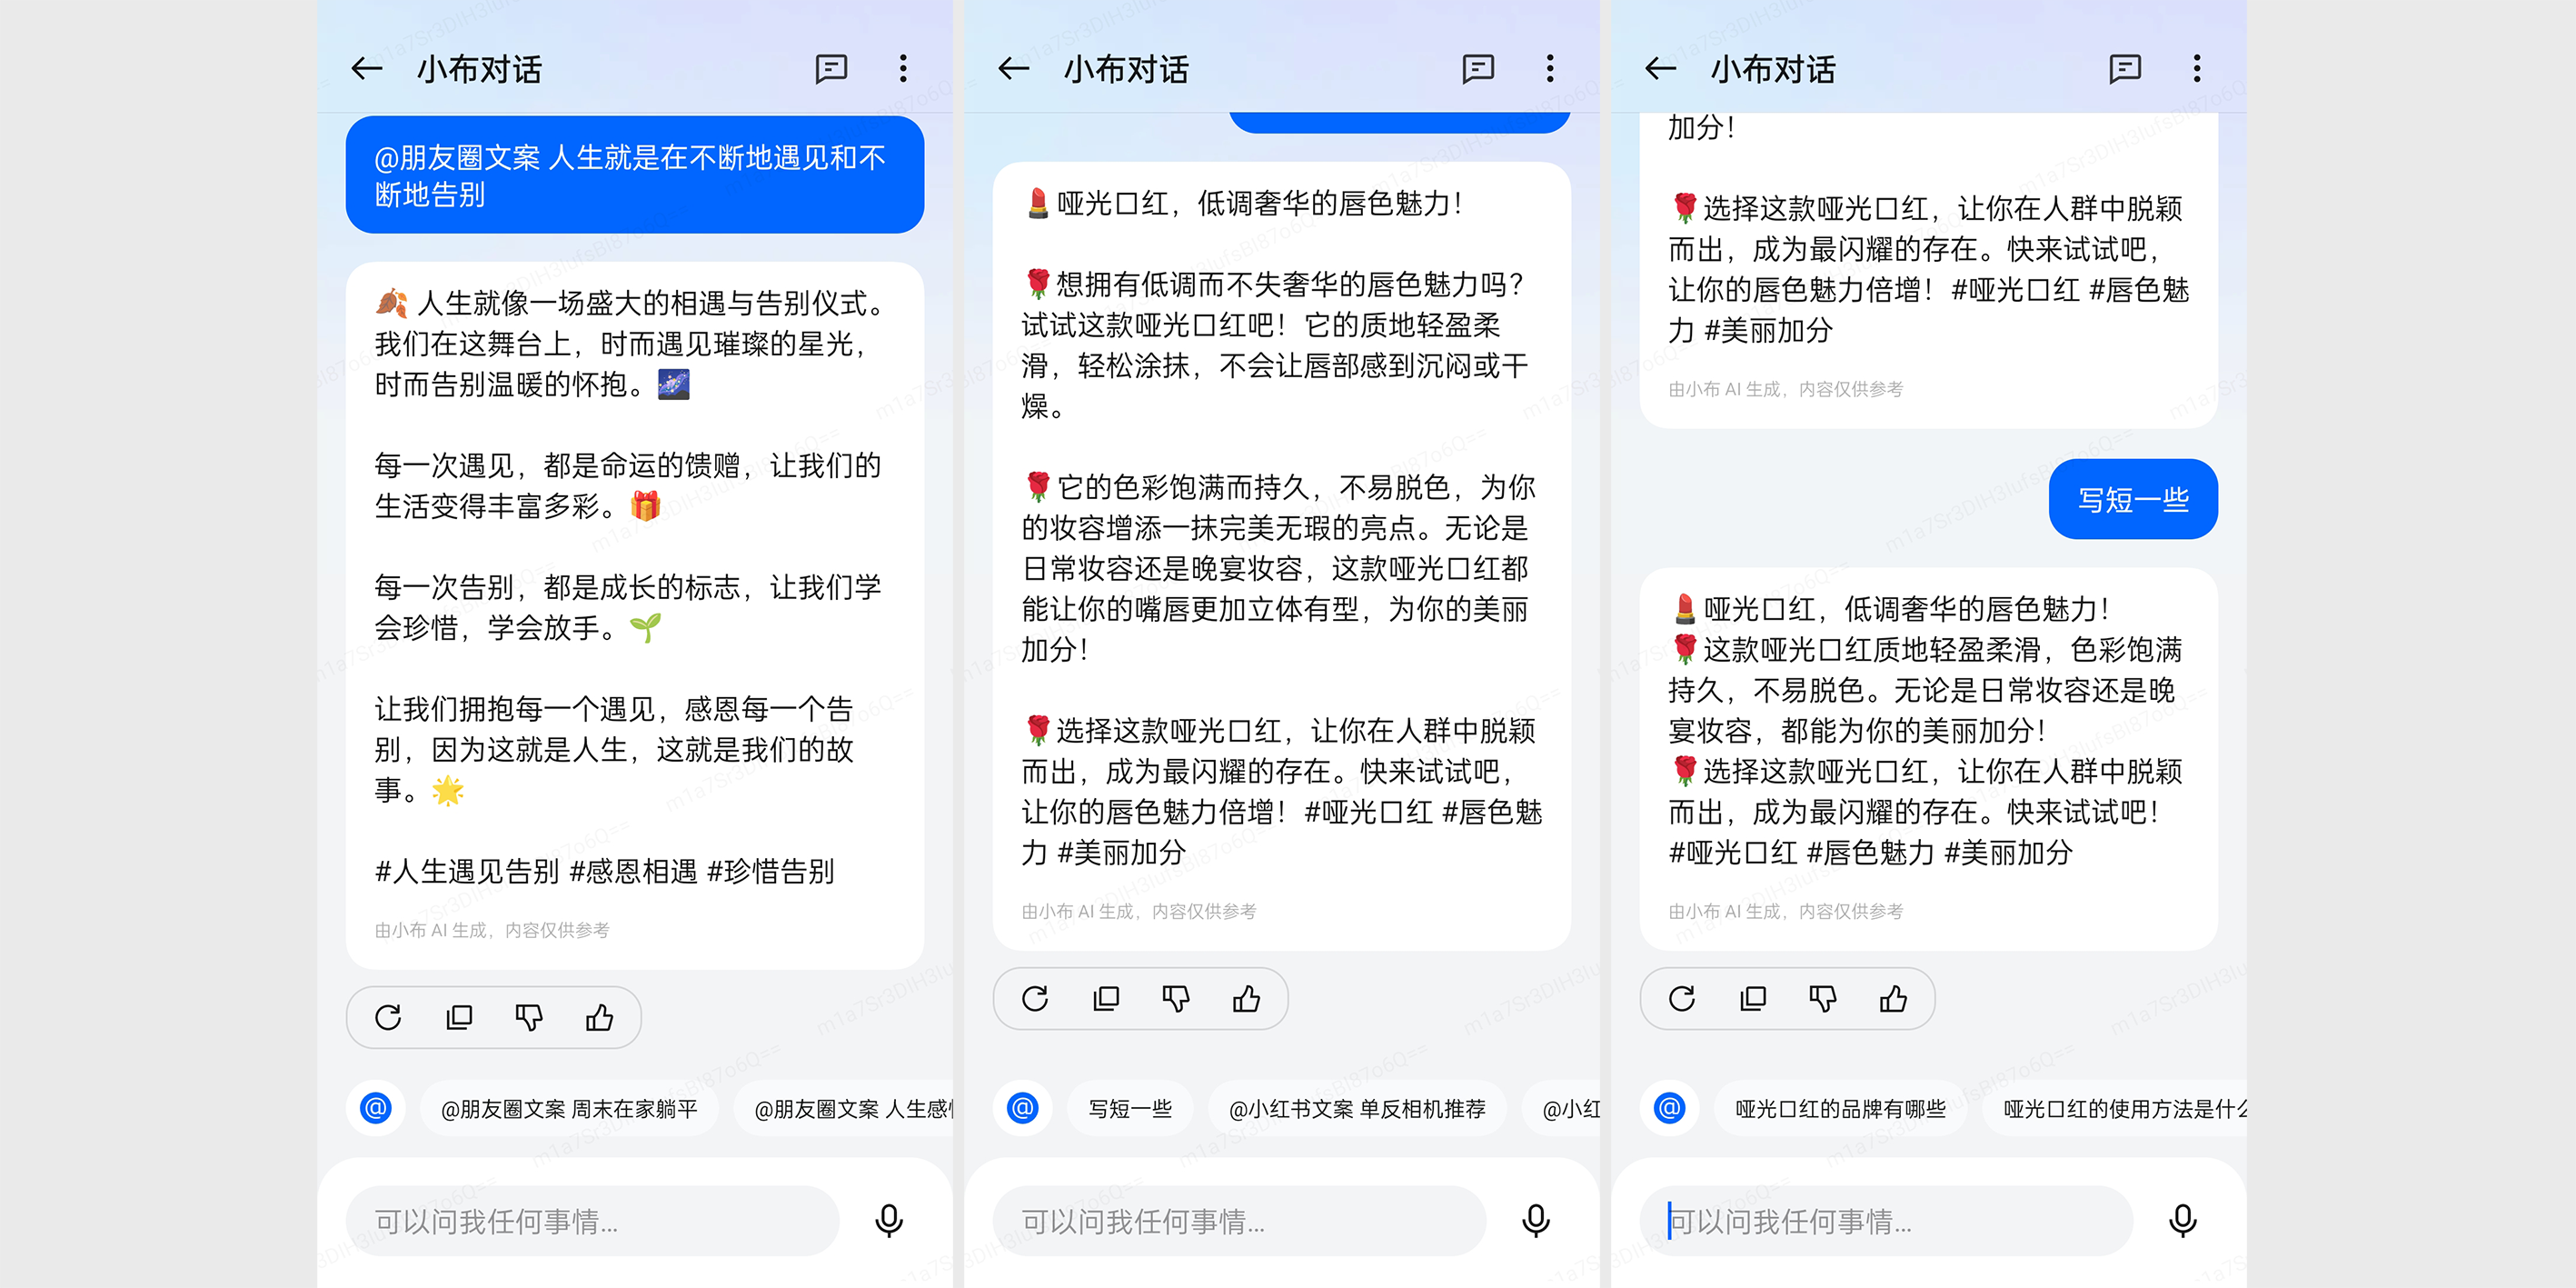2576x1288 pixels.
Task: Thumbs down the life farewell reply
Action: [529, 1017]
